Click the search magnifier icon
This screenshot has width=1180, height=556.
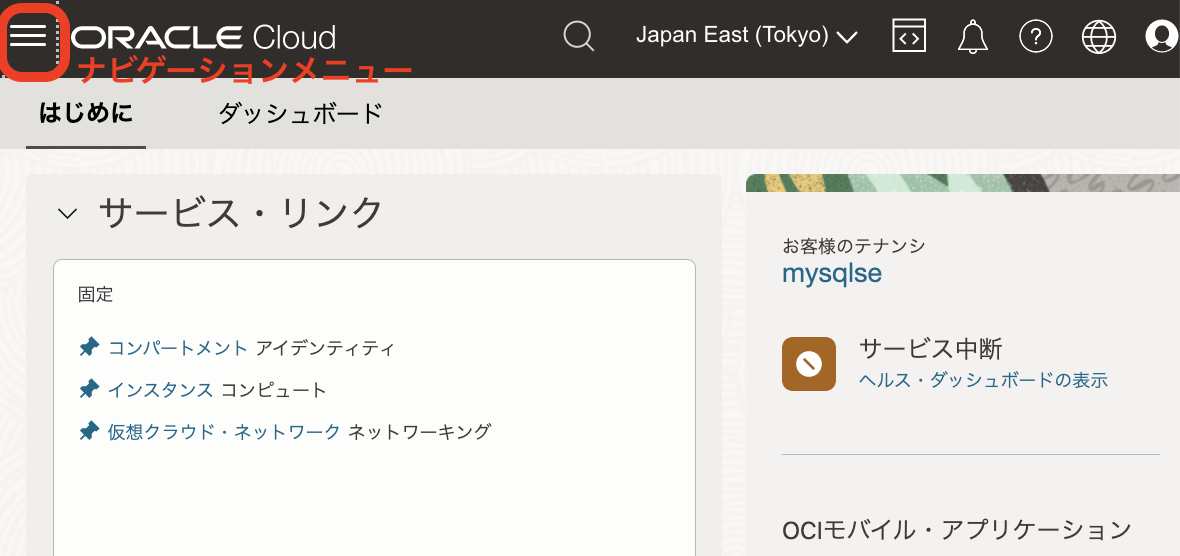[x=579, y=37]
